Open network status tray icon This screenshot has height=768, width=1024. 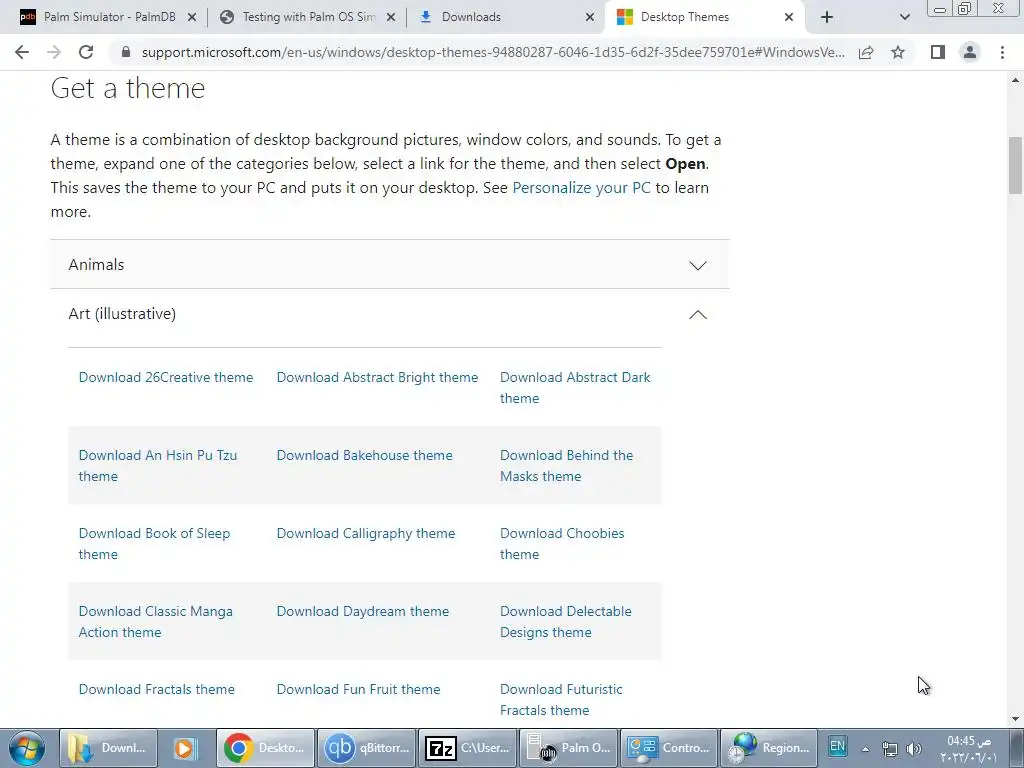point(889,749)
